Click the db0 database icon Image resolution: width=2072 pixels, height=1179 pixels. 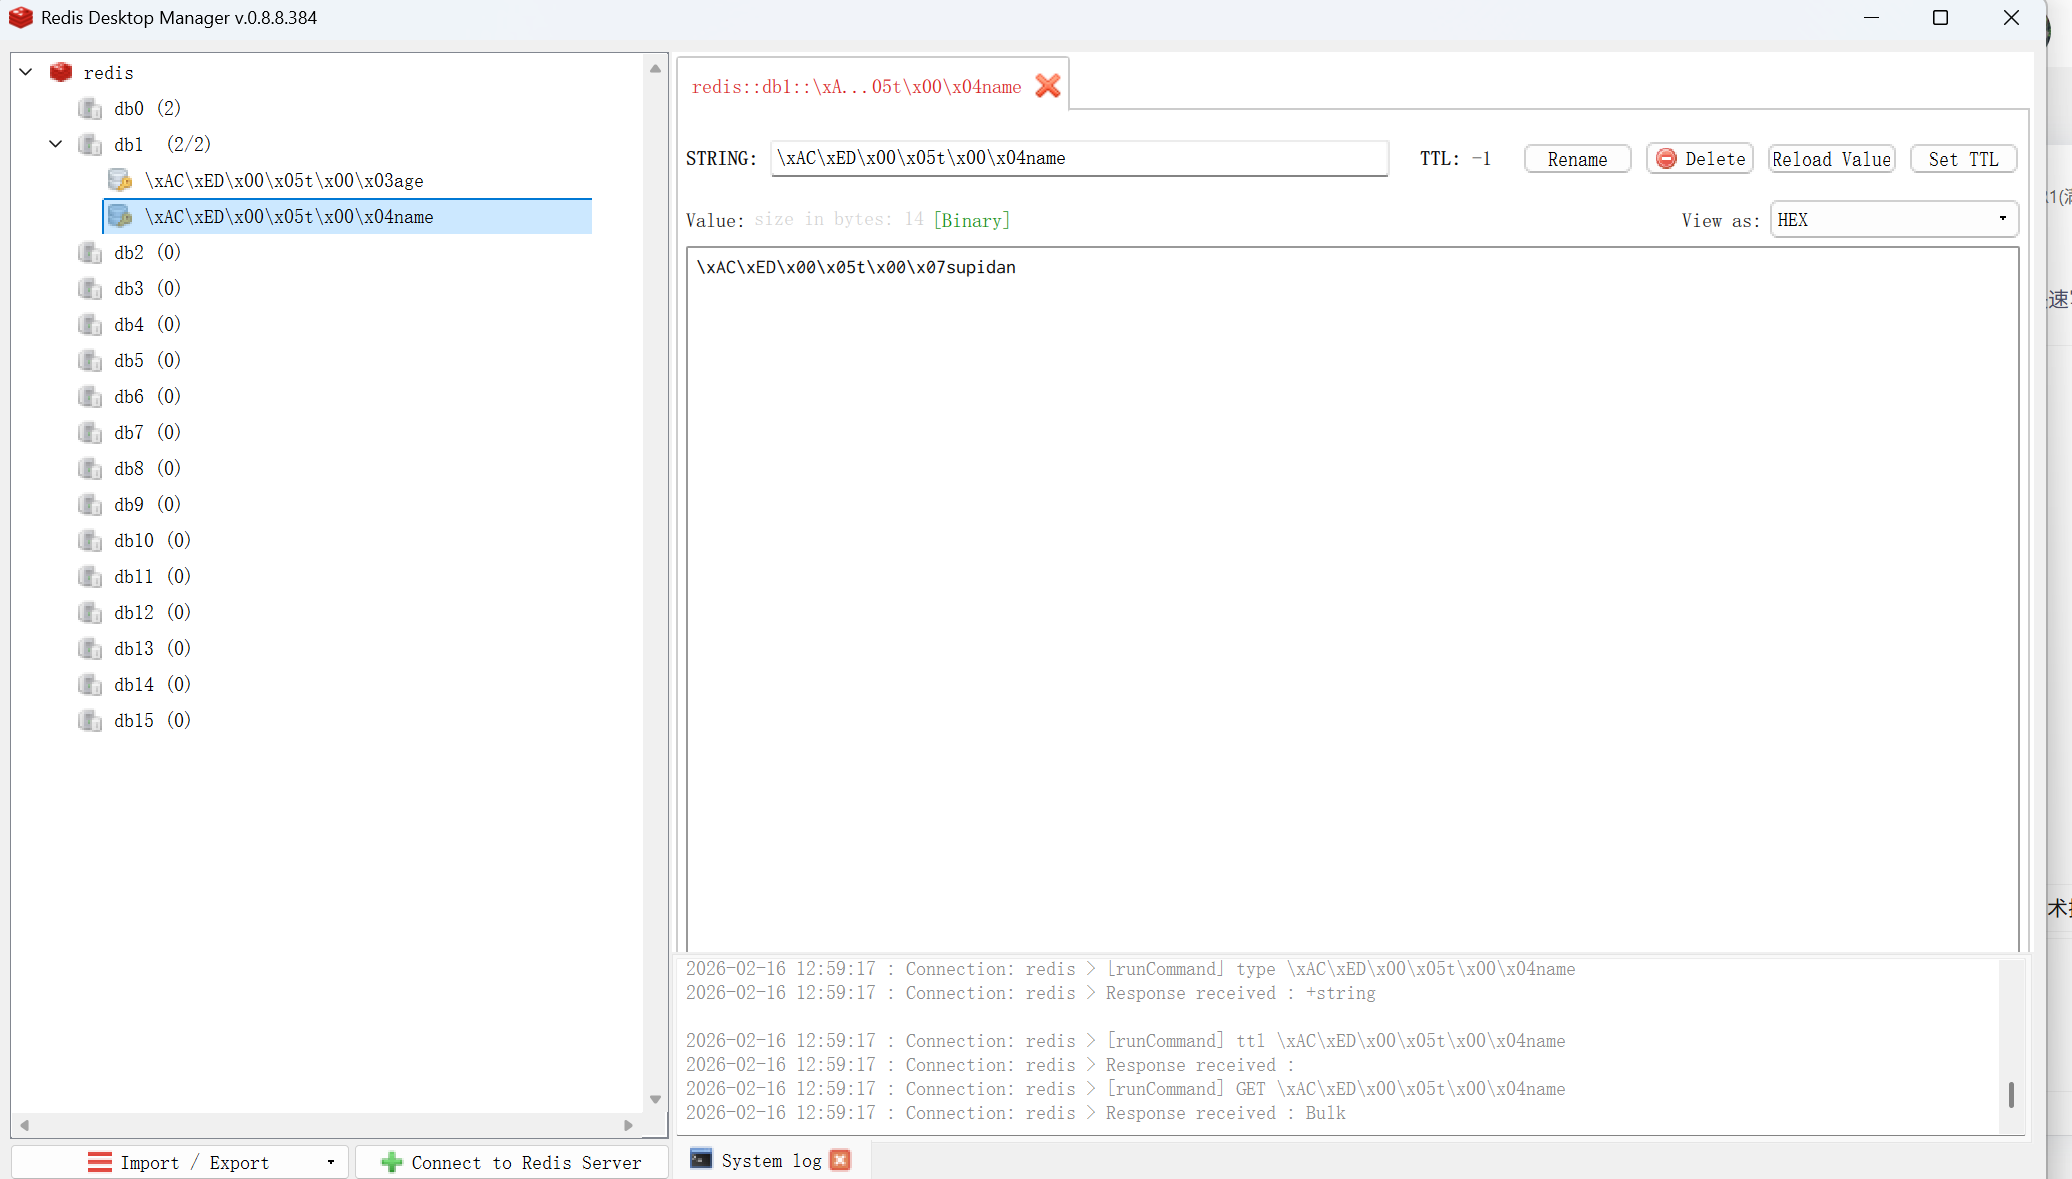[x=90, y=108]
